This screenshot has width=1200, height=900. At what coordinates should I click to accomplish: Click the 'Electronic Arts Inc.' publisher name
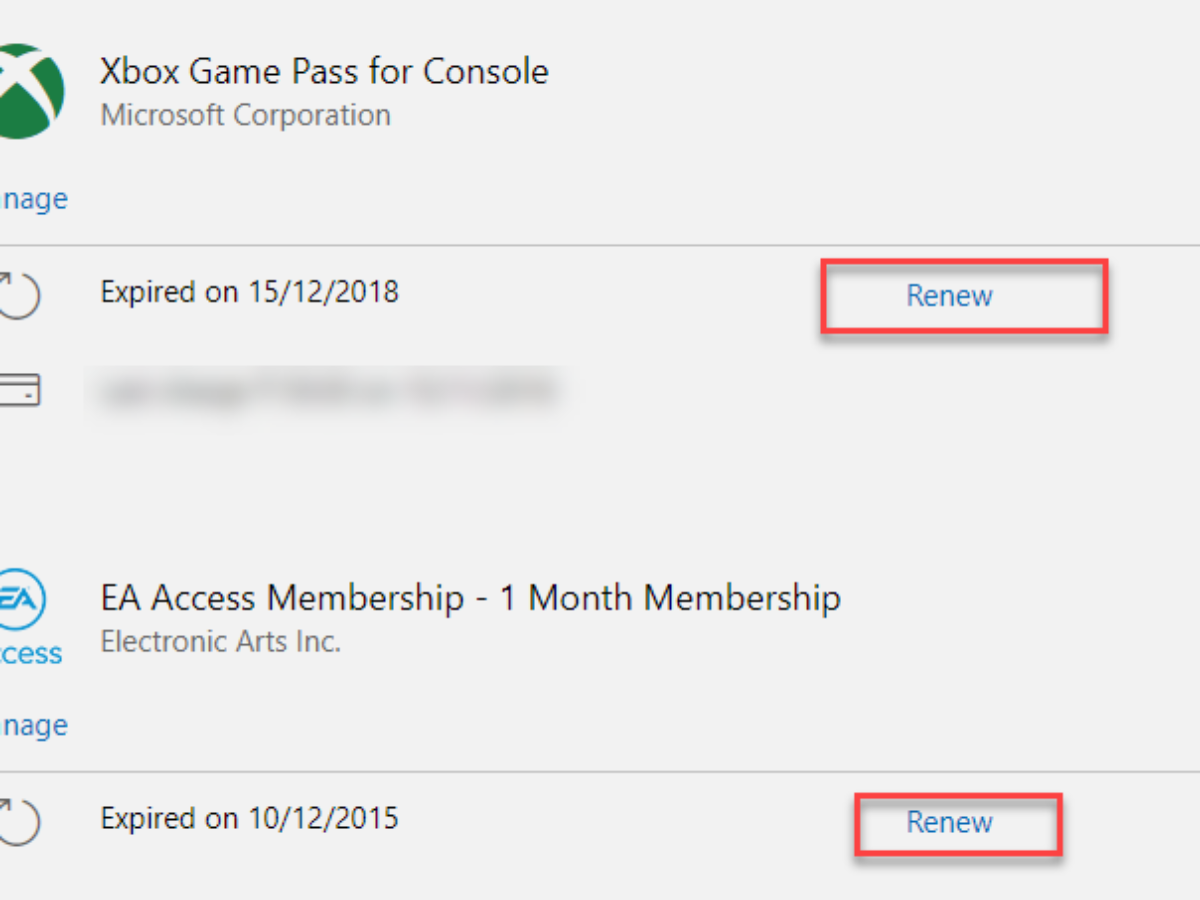pyautogui.click(x=221, y=641)
